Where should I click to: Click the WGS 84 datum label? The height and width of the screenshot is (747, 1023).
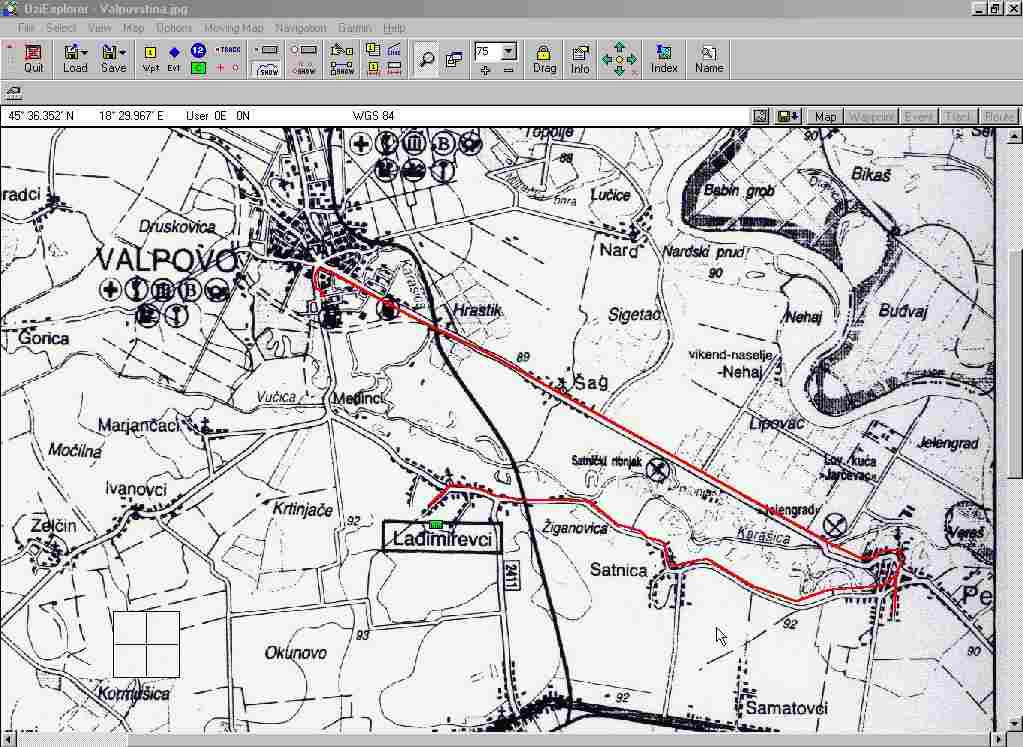point(373,116)
